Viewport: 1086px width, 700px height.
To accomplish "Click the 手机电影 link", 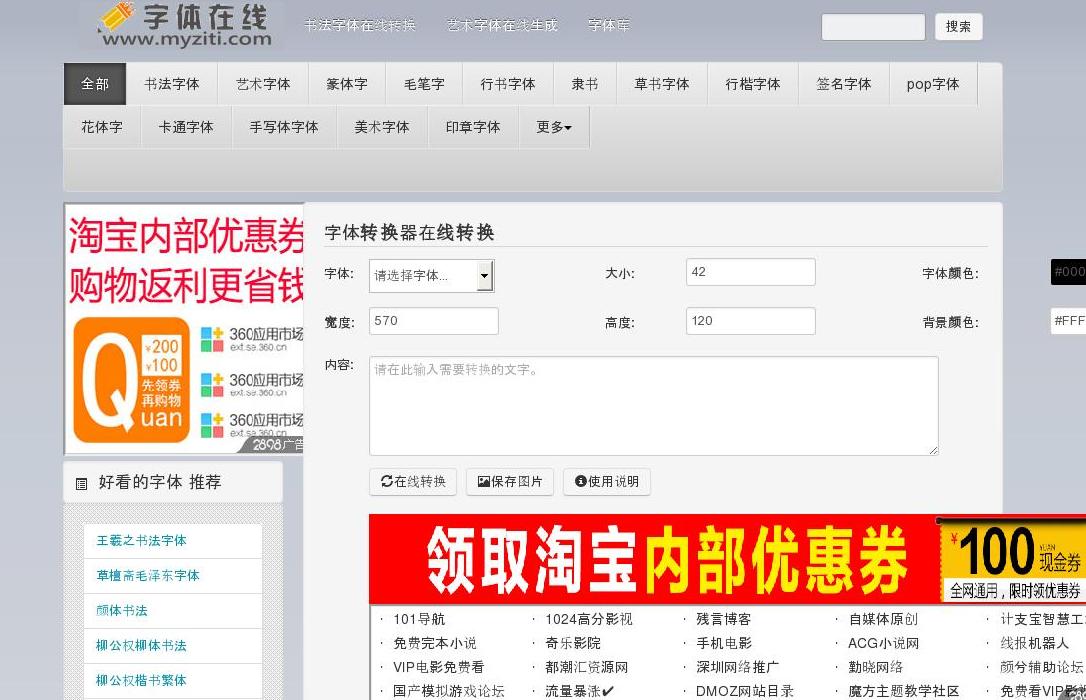I will (x=724, y=643).
